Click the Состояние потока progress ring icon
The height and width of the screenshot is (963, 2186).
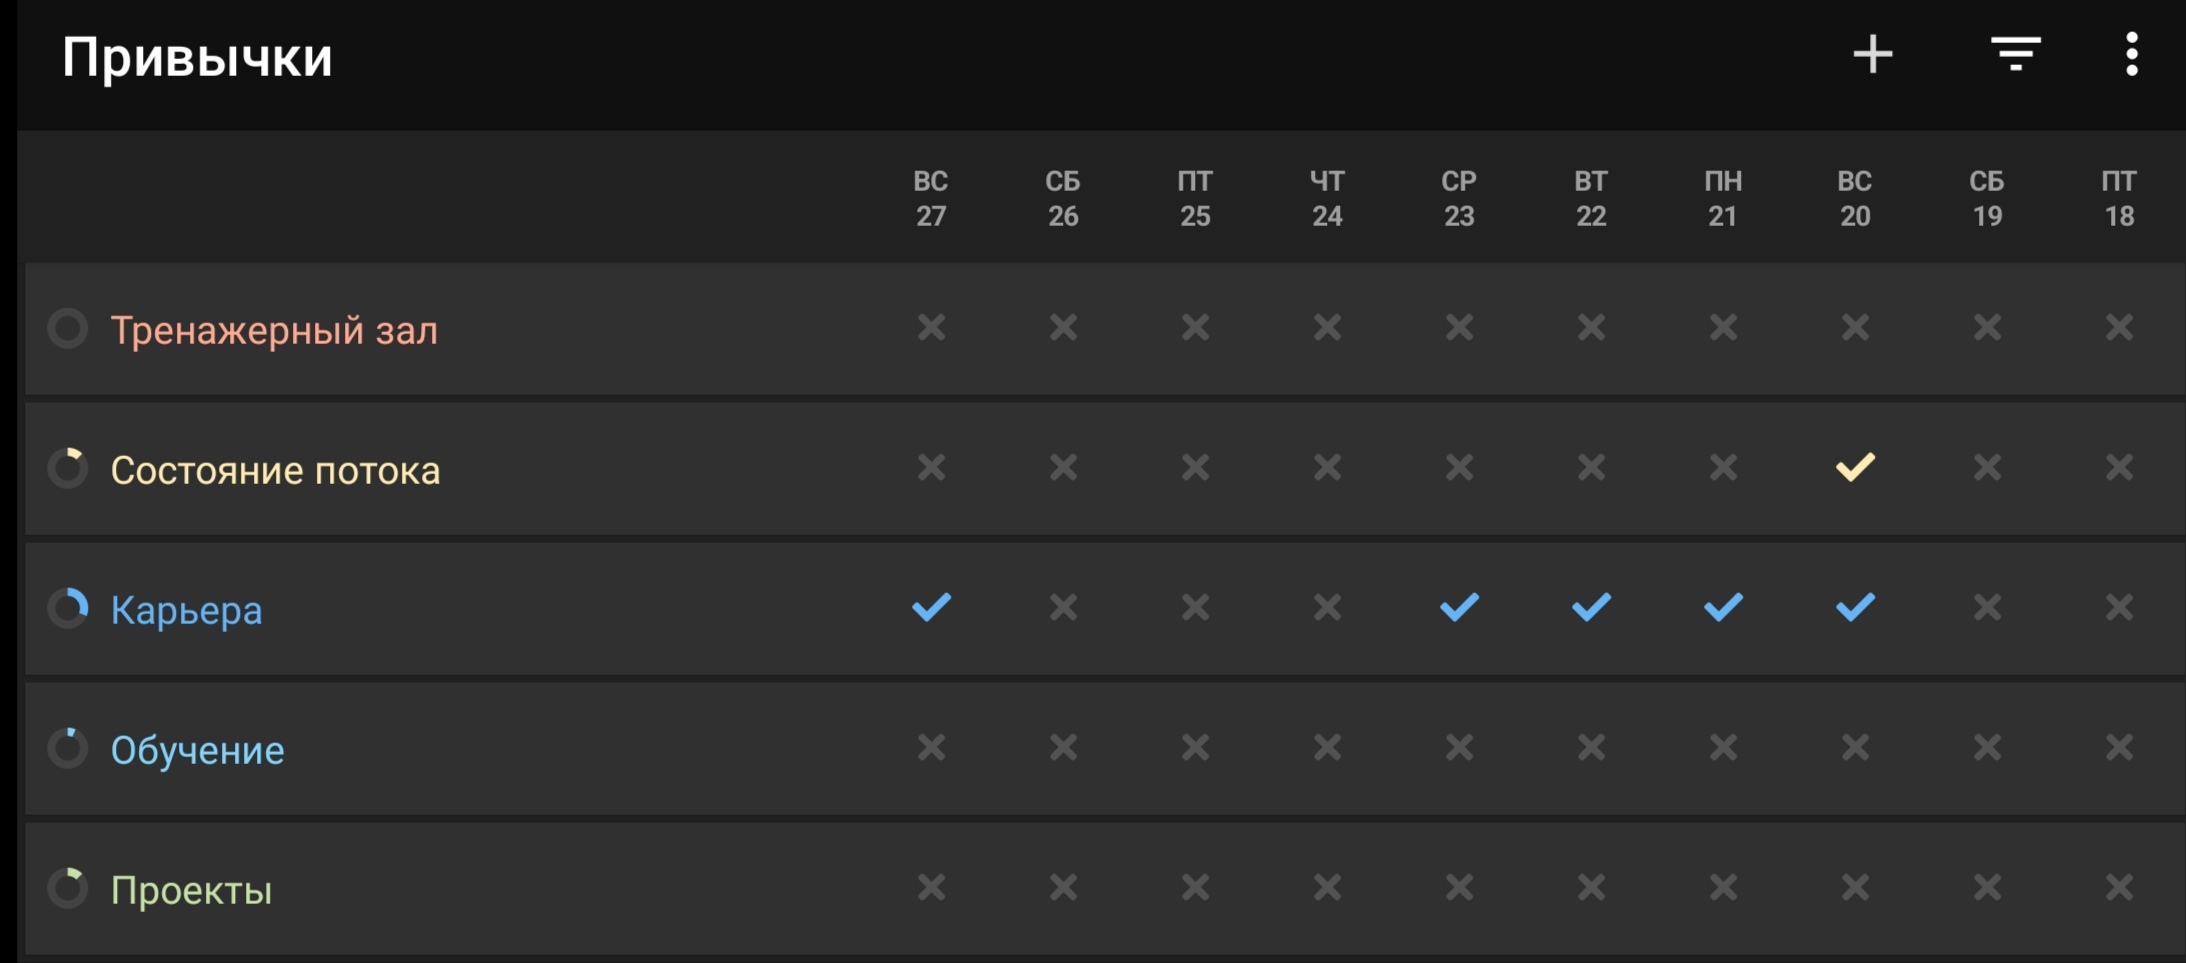coord(68,468)
